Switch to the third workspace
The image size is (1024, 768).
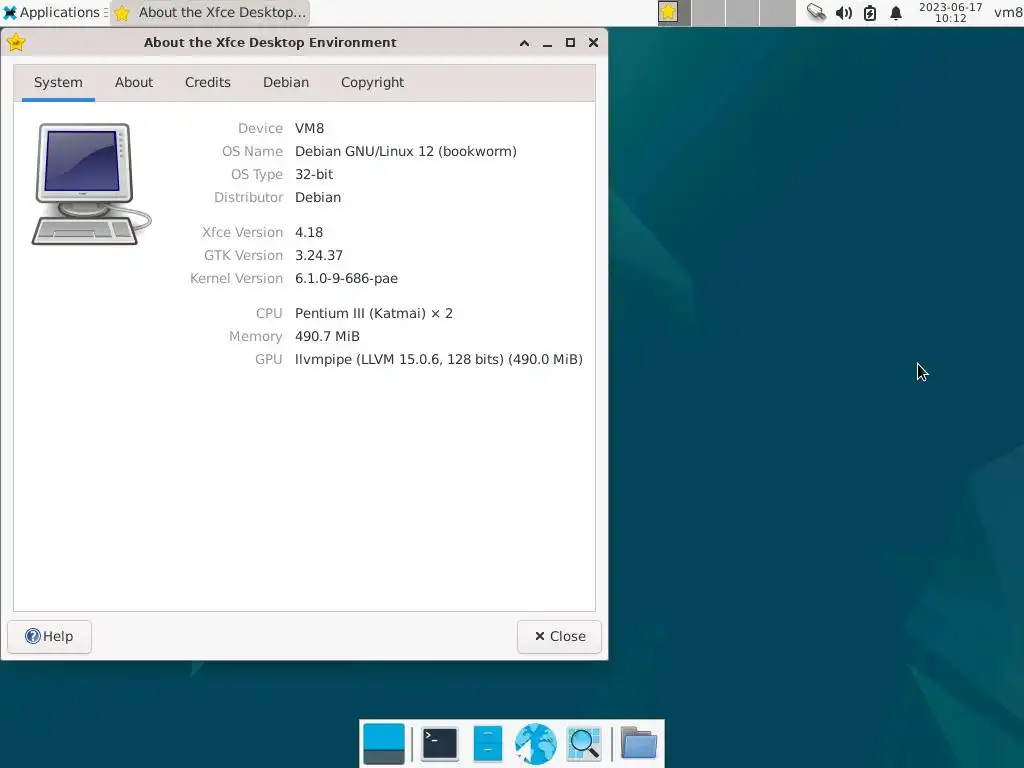pyautogui.click(x=743, y=12)
